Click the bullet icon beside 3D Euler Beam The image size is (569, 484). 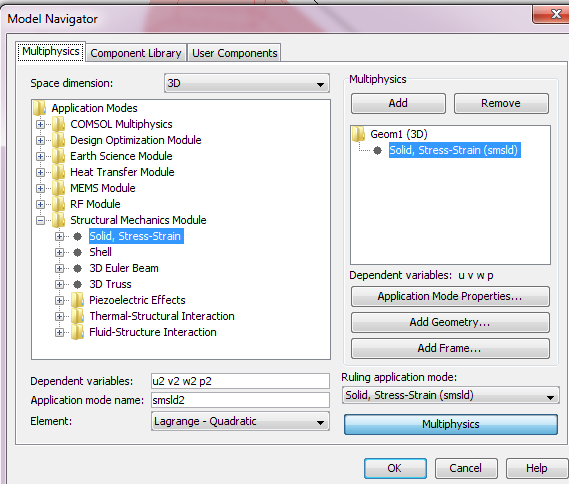pyautogui.click(x=77, y=268)
